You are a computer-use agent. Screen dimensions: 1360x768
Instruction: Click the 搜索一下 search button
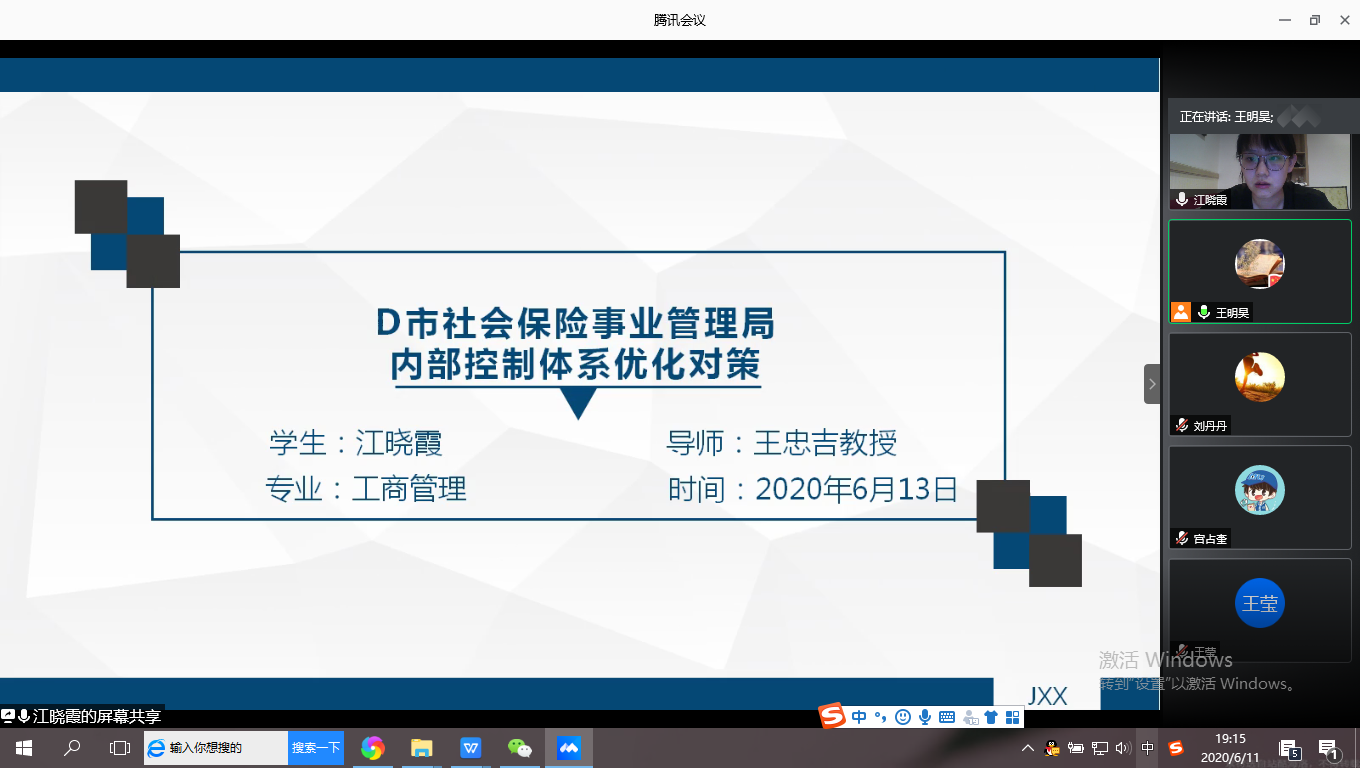coord(316,748)
